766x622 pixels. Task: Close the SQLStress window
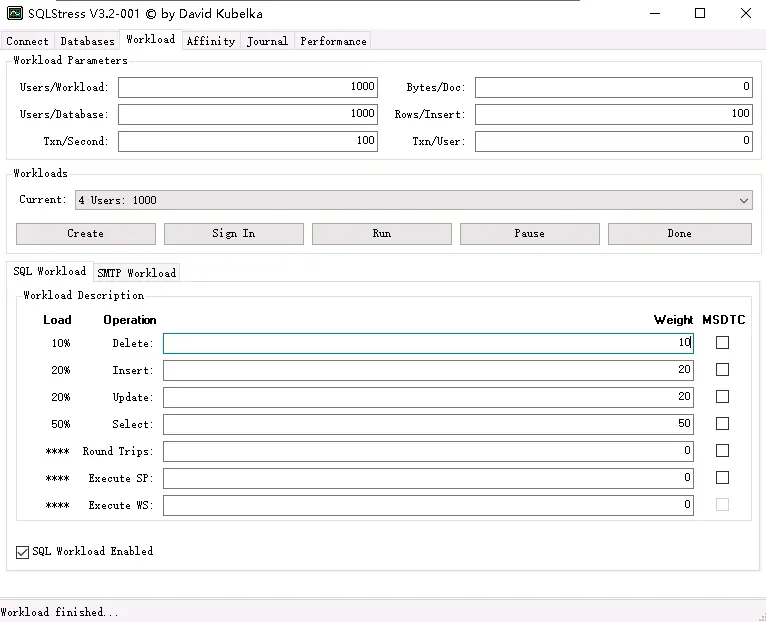745,13
